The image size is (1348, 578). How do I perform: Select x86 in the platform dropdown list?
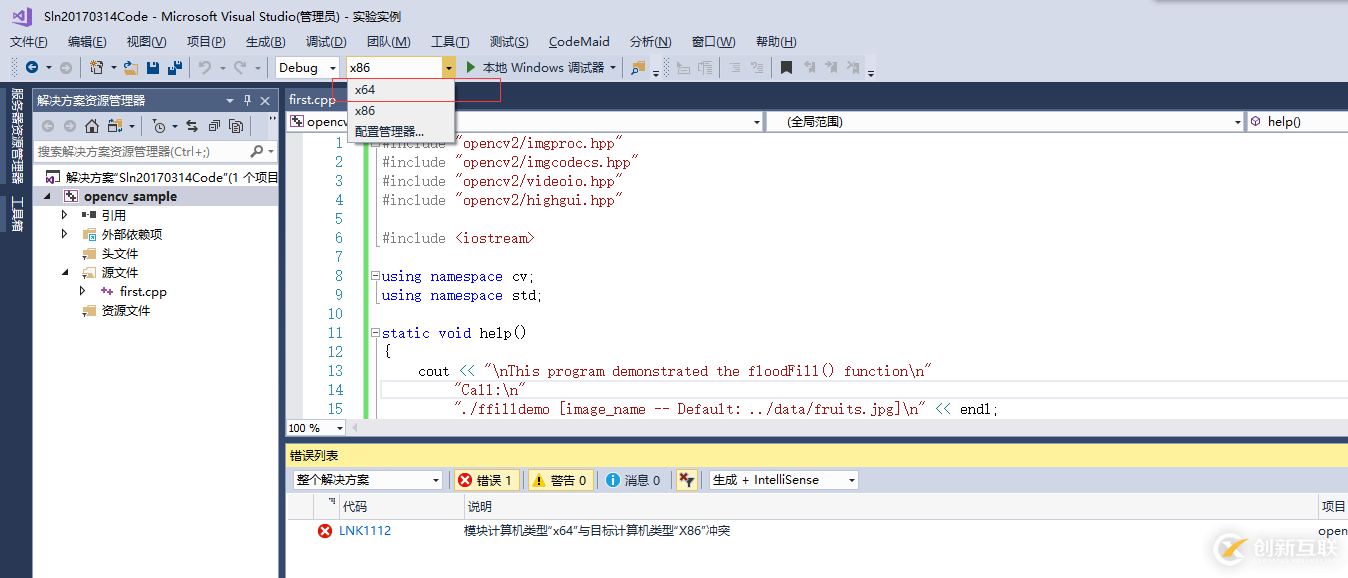pos(401,111)
